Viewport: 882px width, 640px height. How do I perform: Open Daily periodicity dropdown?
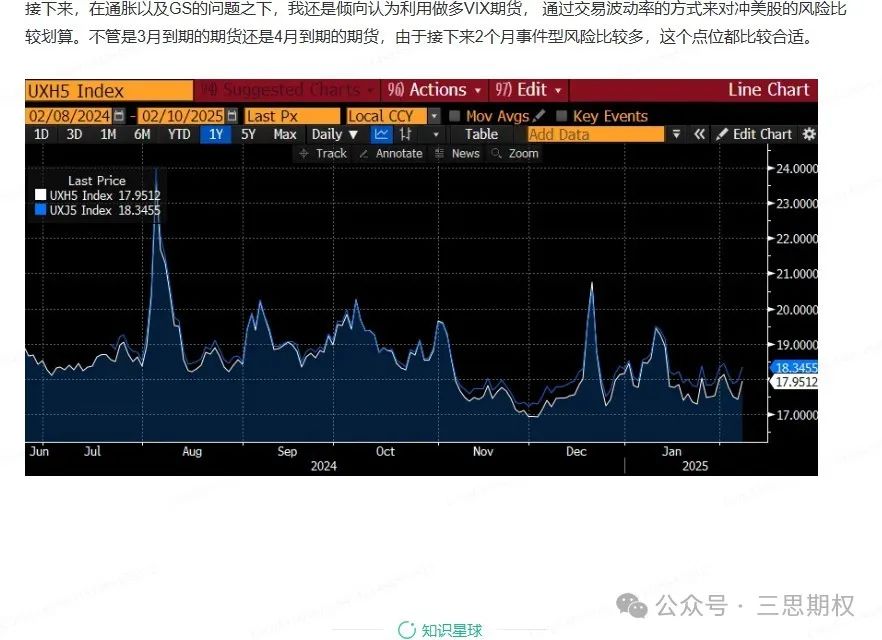335,134
